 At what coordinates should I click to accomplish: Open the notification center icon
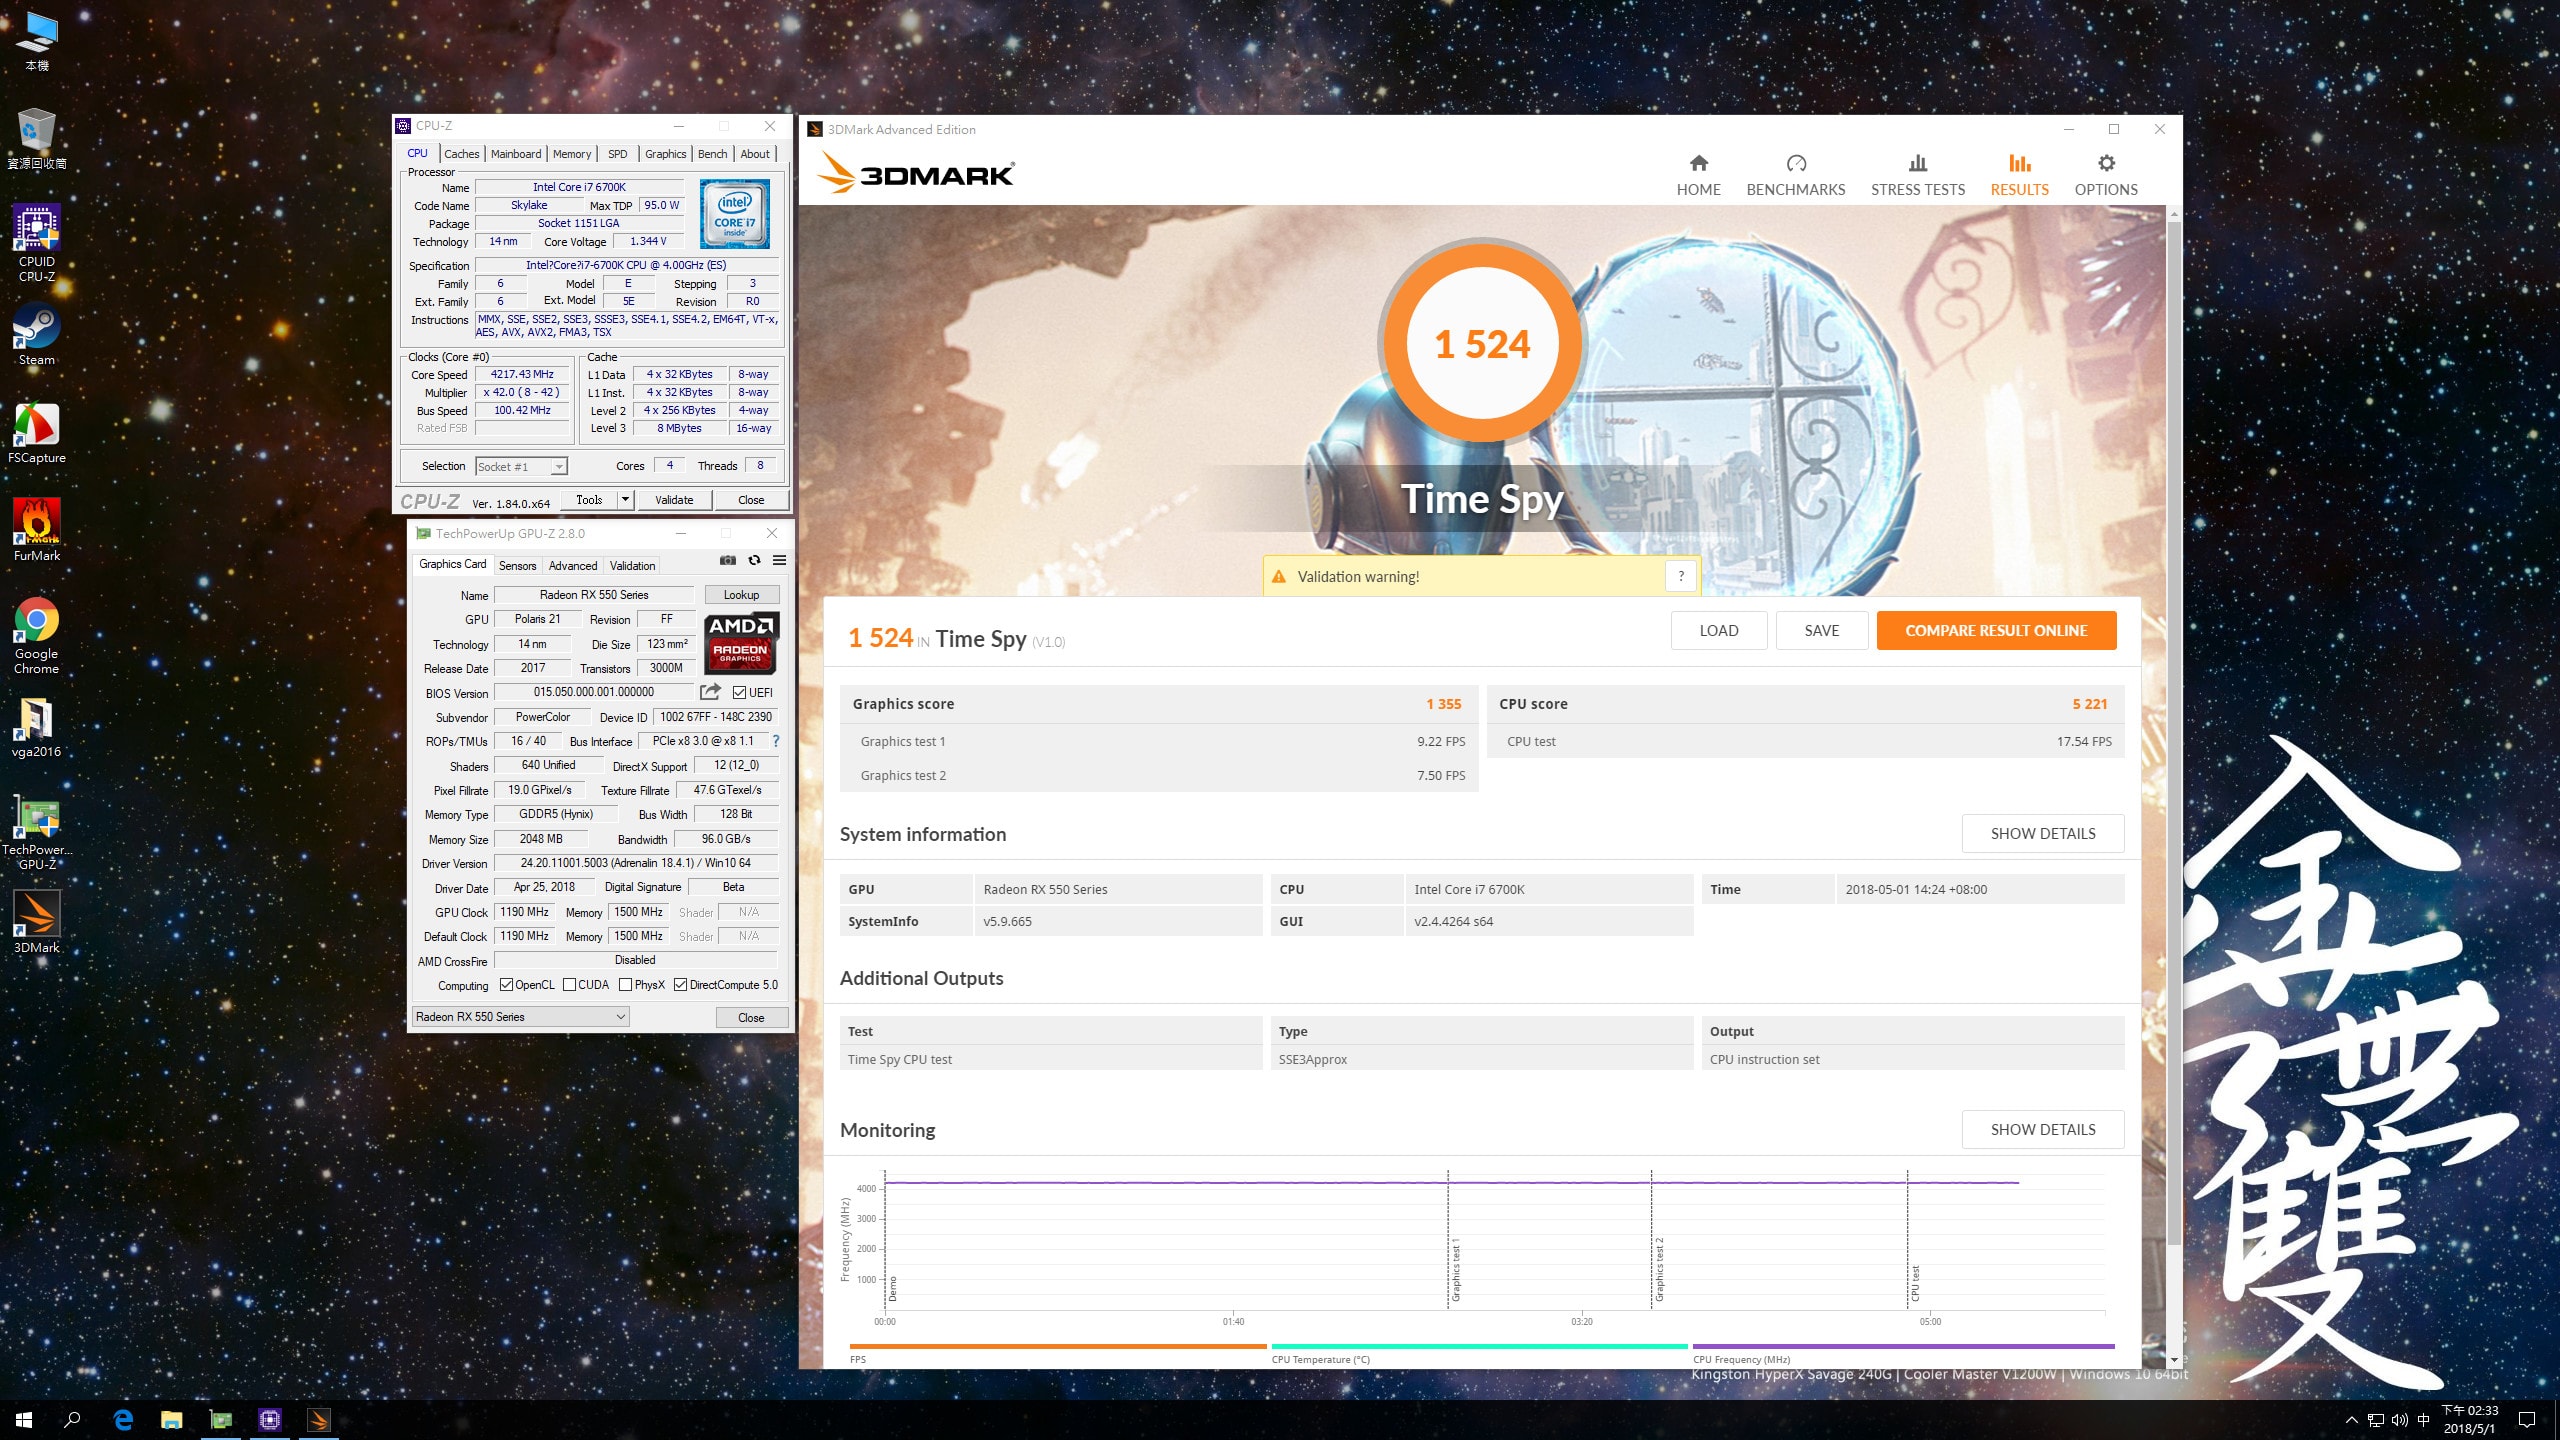(2527, 1420)
